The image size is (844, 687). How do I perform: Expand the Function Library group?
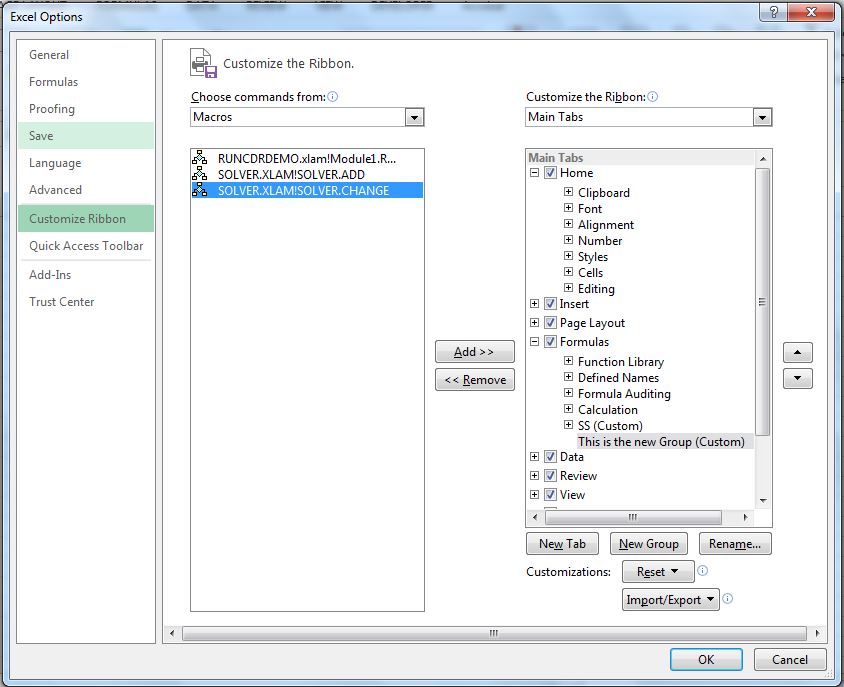tap(568, 361)
